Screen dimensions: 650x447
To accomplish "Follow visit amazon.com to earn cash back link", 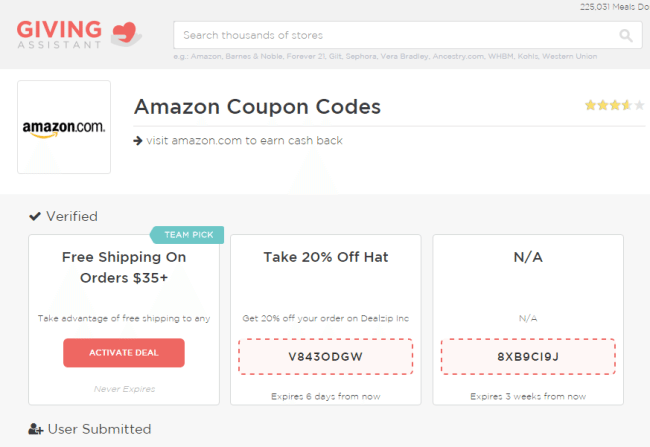I will coord(245,141).
